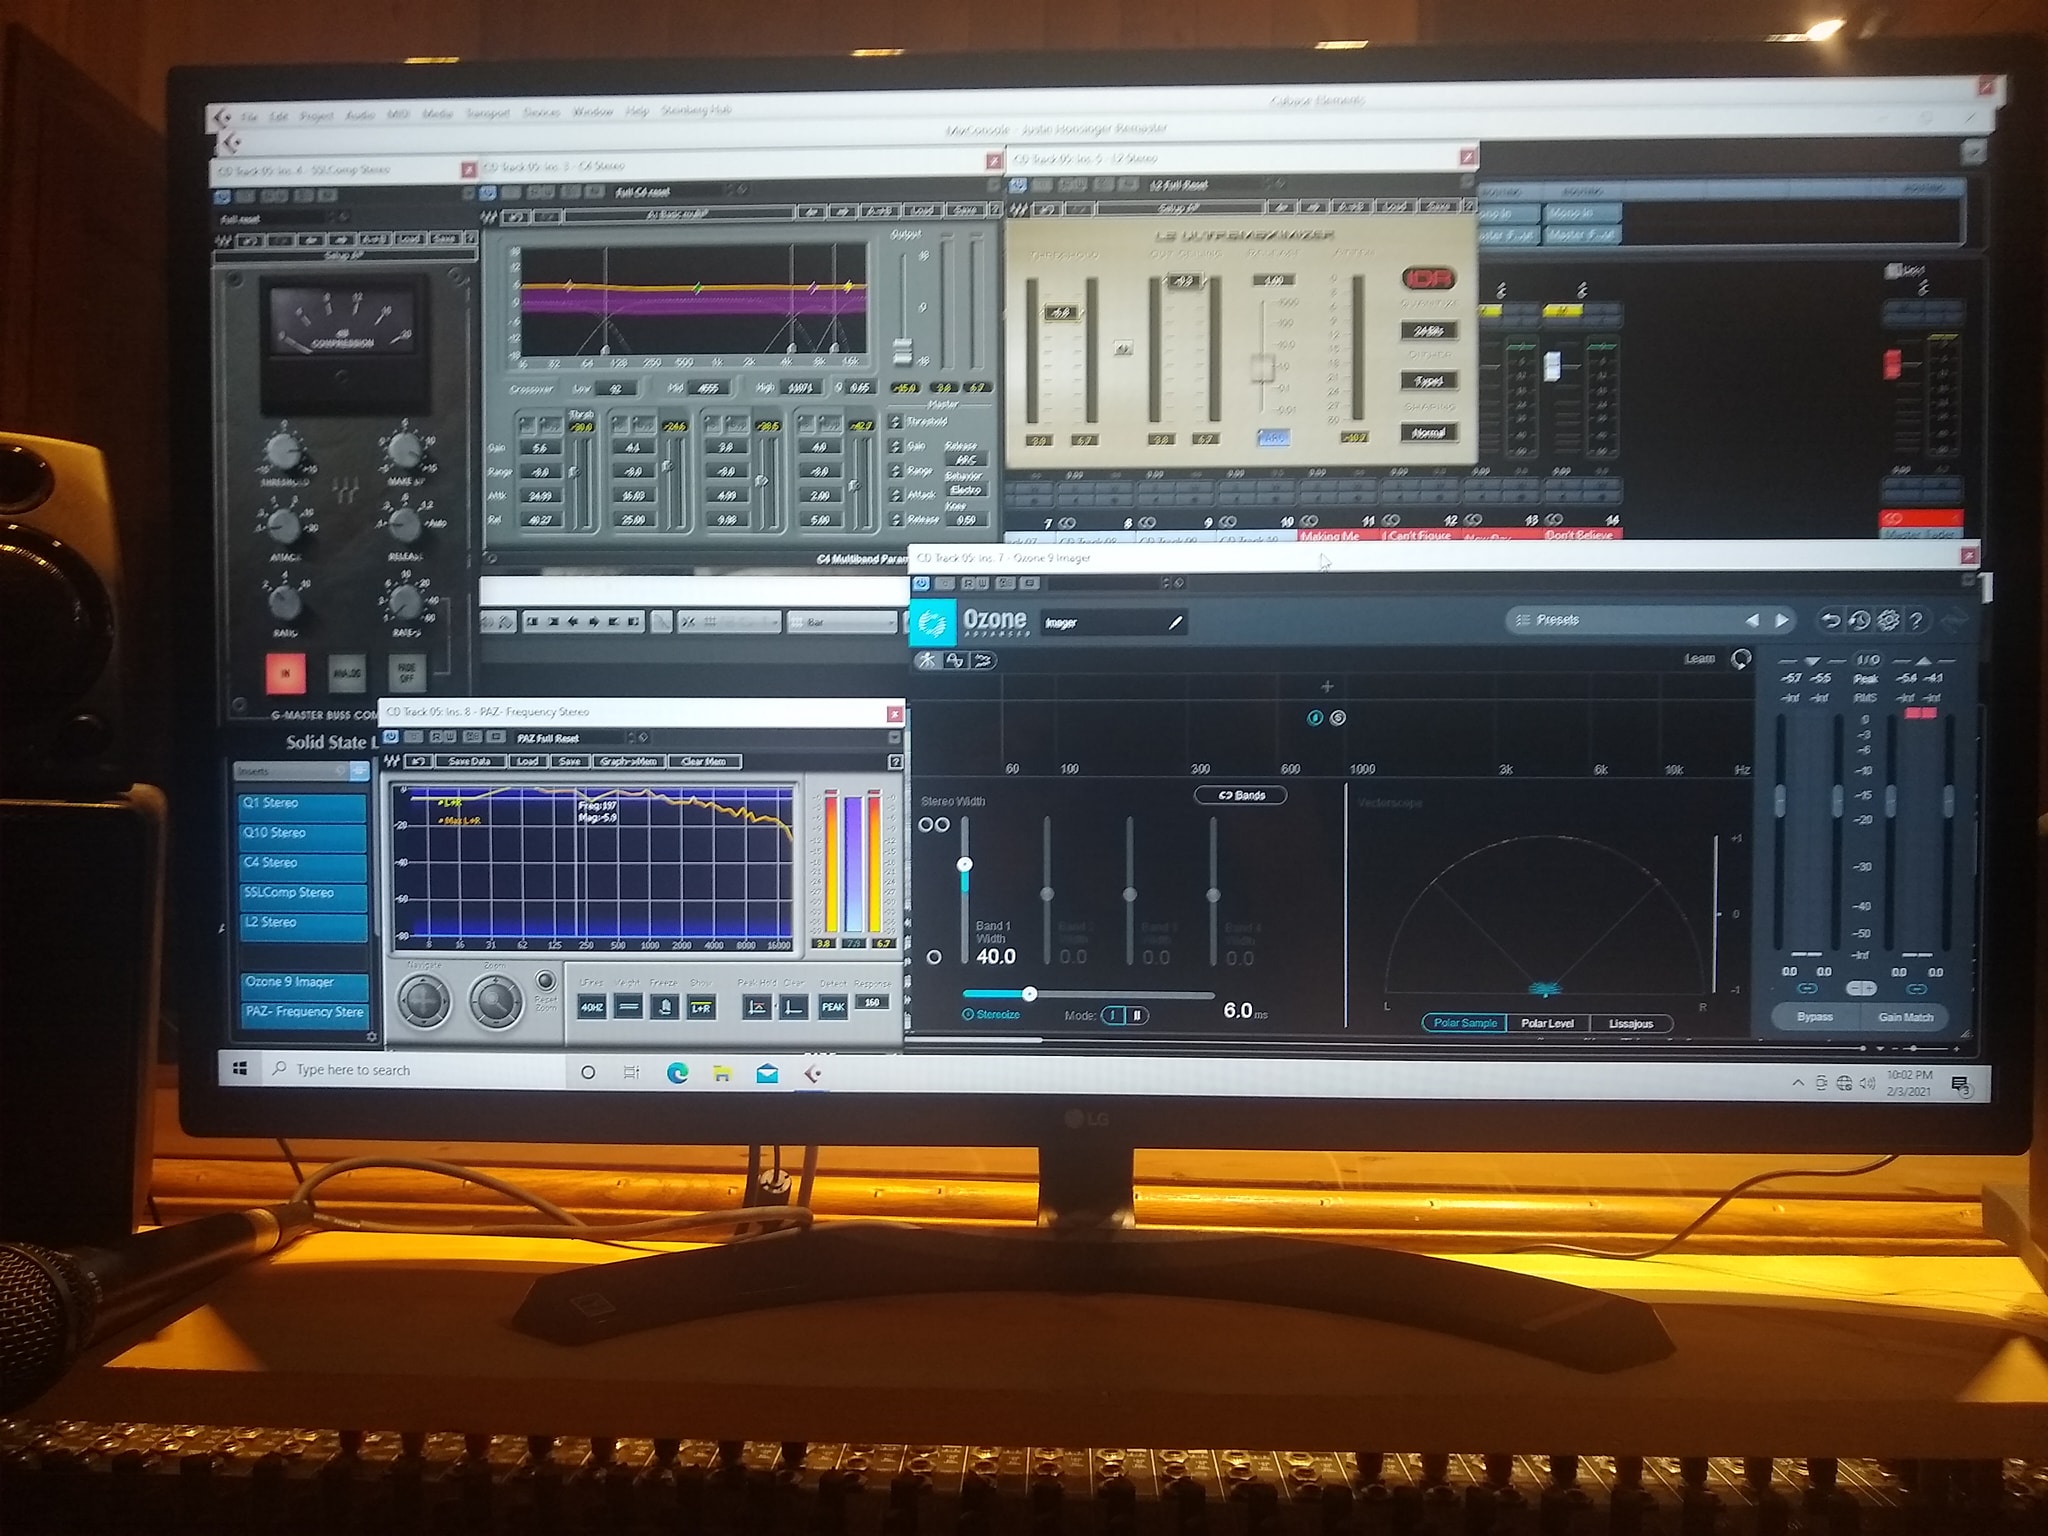Open Ozone settings gear icon
2048x1536 pixels.
(1888, 621)
